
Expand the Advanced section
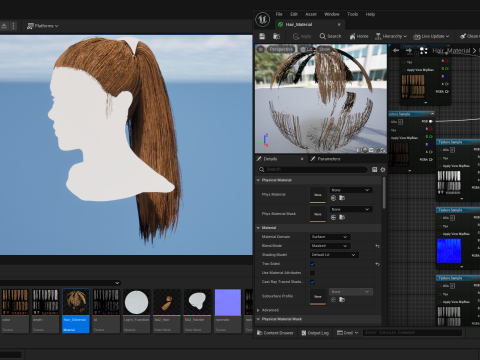(258, 310)
